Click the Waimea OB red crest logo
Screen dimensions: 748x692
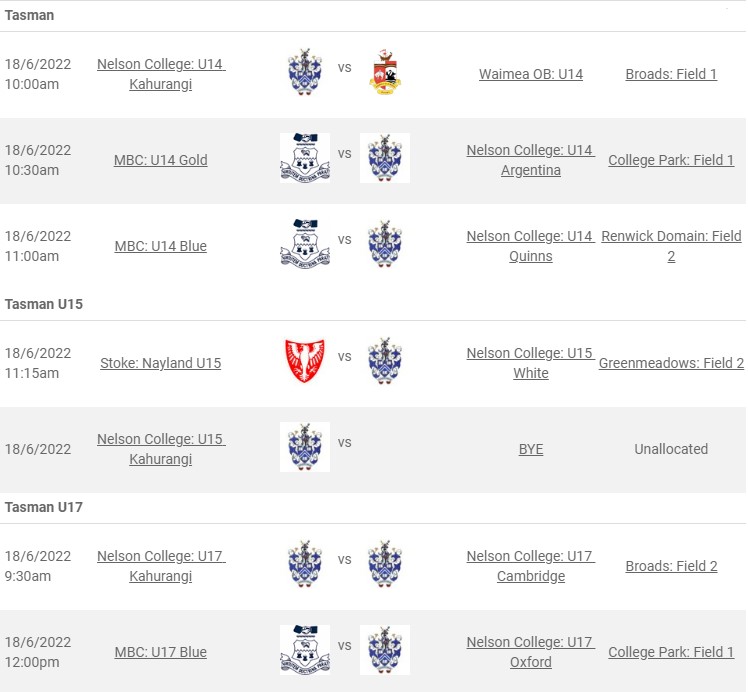[385, 72]
